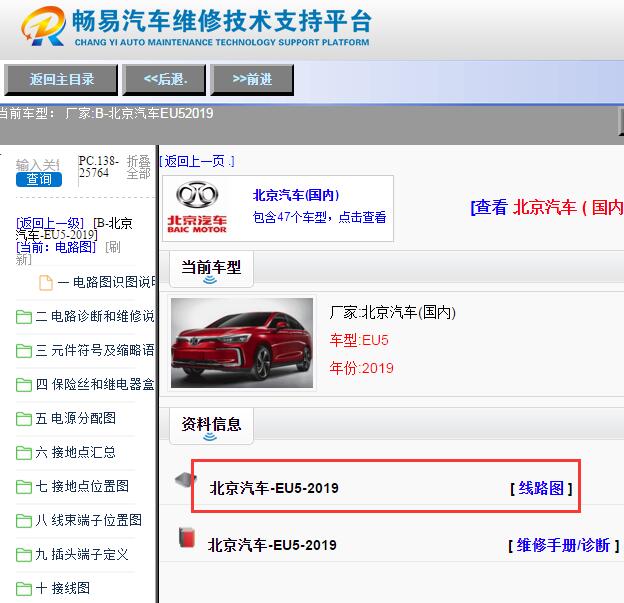Screen dimensions: 624x603
Task: Click the [当前: 电路图] link
Action: [56, 247]
